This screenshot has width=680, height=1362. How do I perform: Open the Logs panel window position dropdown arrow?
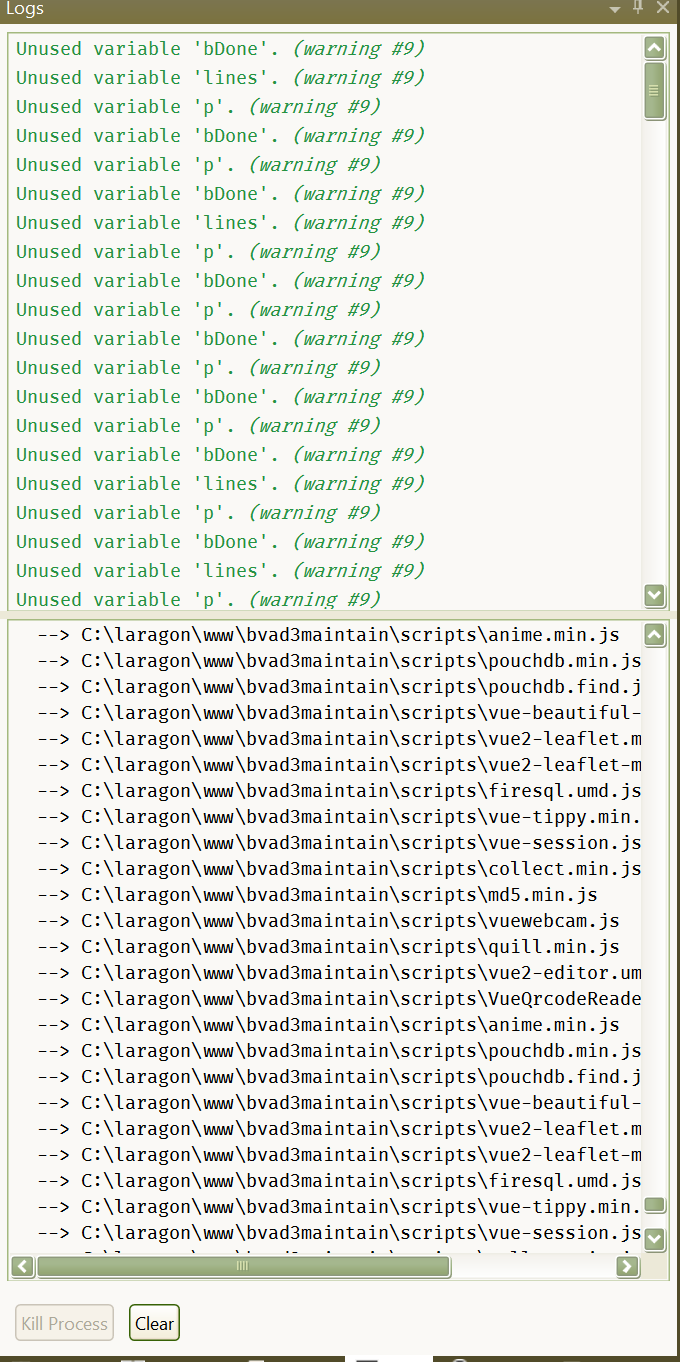tap(615, 8)
